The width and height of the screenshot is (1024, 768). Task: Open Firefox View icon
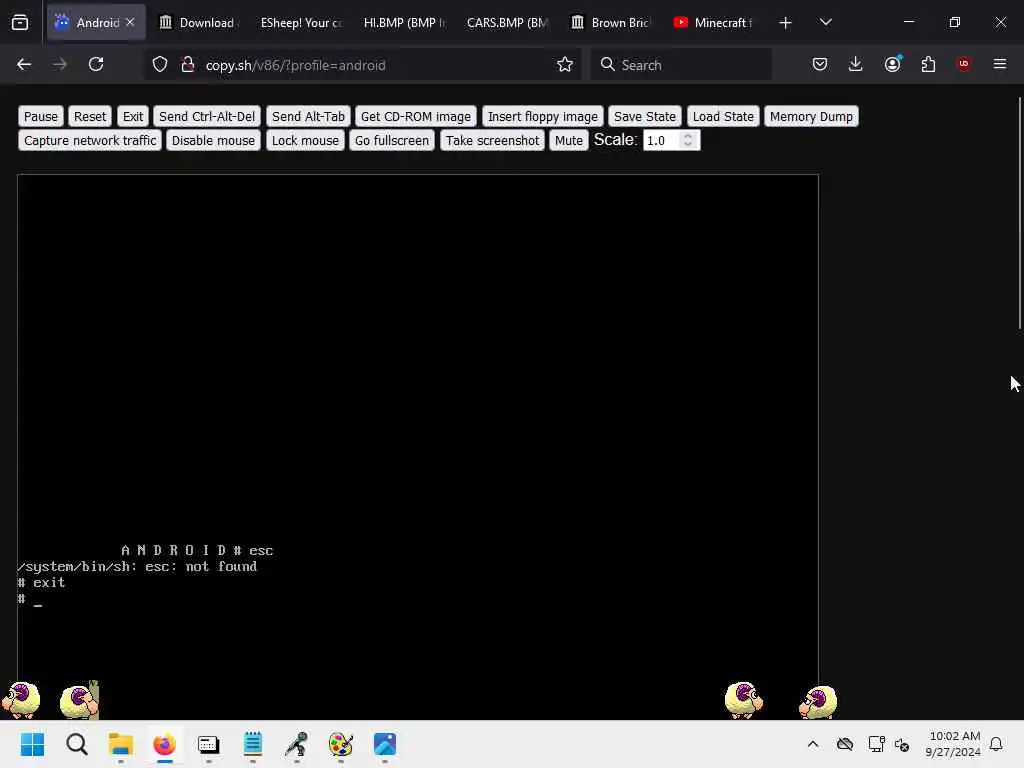click(20, 22)
